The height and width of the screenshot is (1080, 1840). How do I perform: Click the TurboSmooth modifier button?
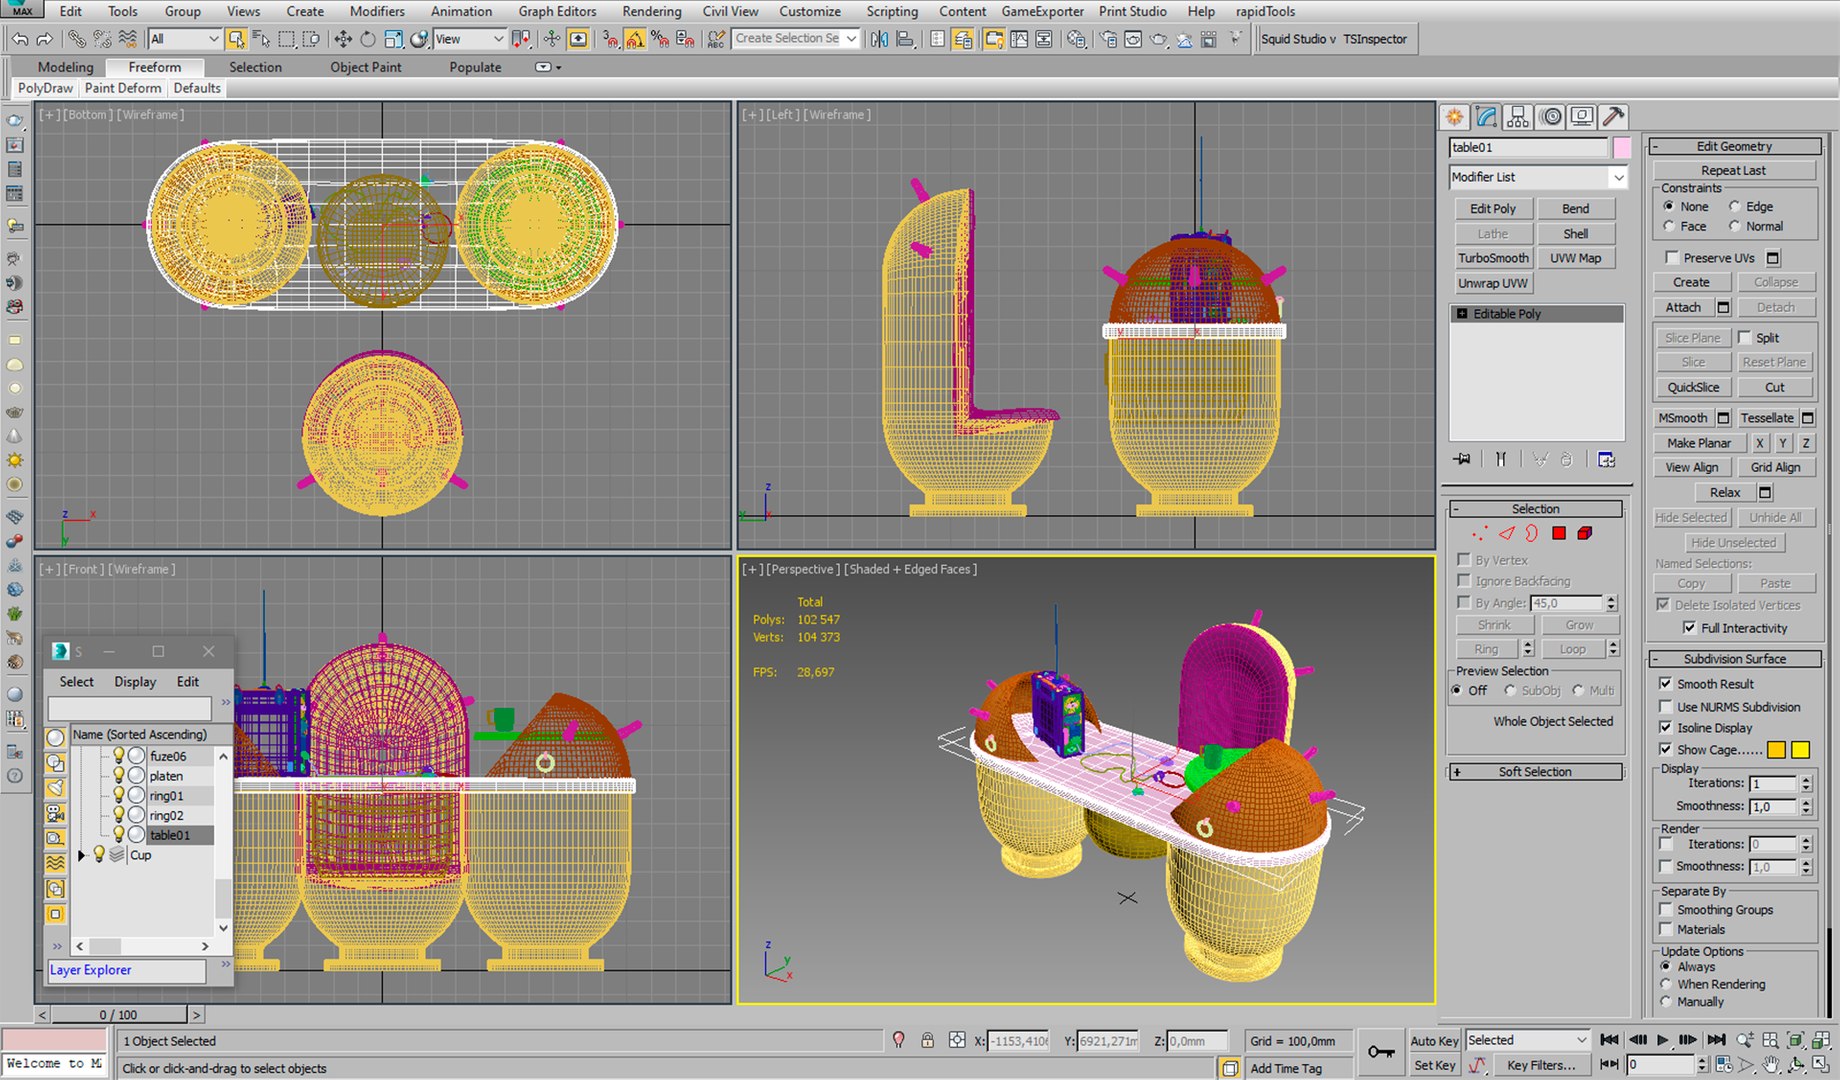[1493, 258]
